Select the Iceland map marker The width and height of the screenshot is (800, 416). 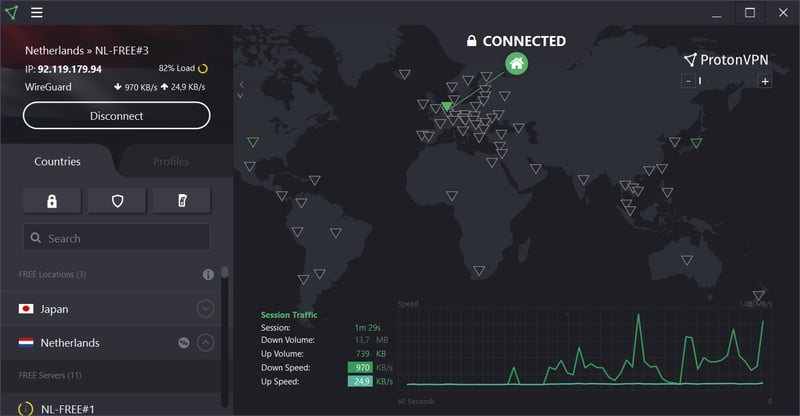[405, 75]
